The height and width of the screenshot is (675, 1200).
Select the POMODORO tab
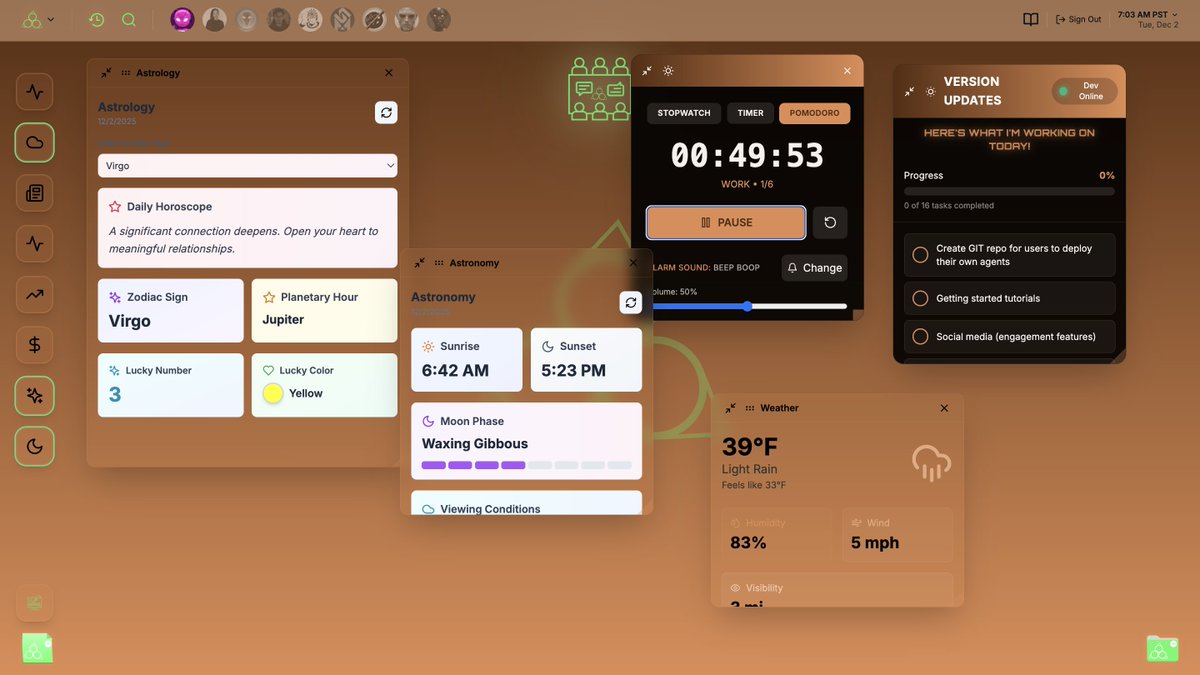(815, 113)
